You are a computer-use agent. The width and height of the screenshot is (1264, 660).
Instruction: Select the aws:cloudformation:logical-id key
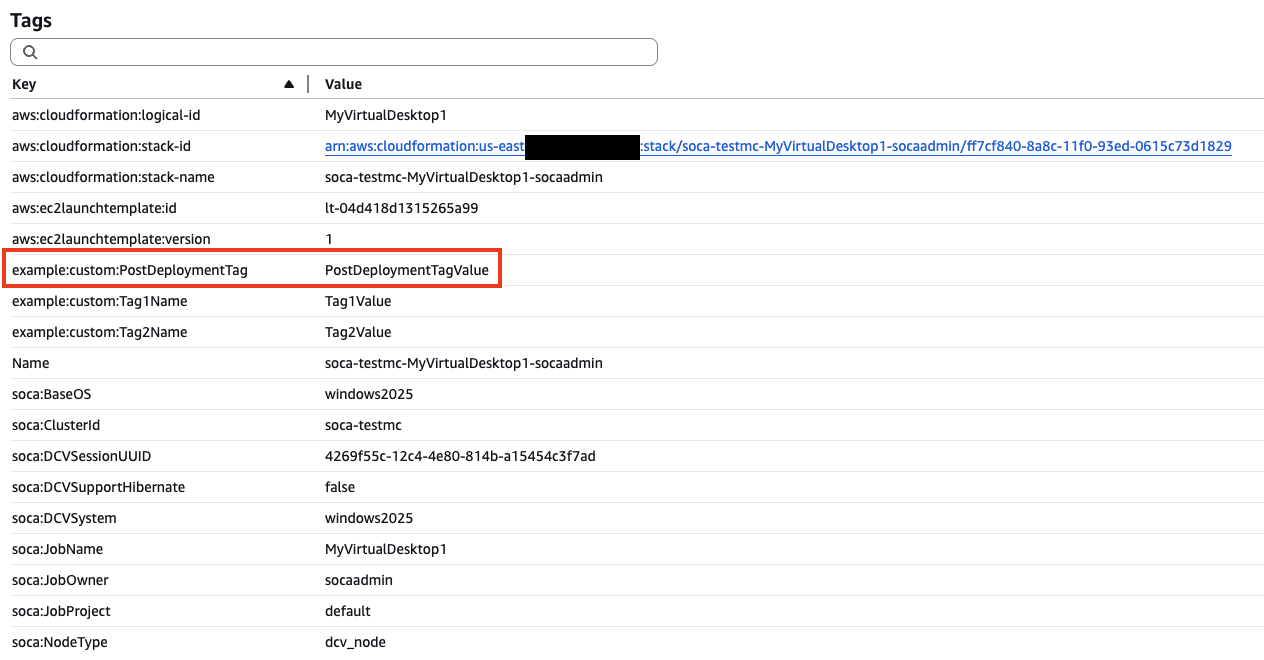pyautogui.click(x=106, y=116)
